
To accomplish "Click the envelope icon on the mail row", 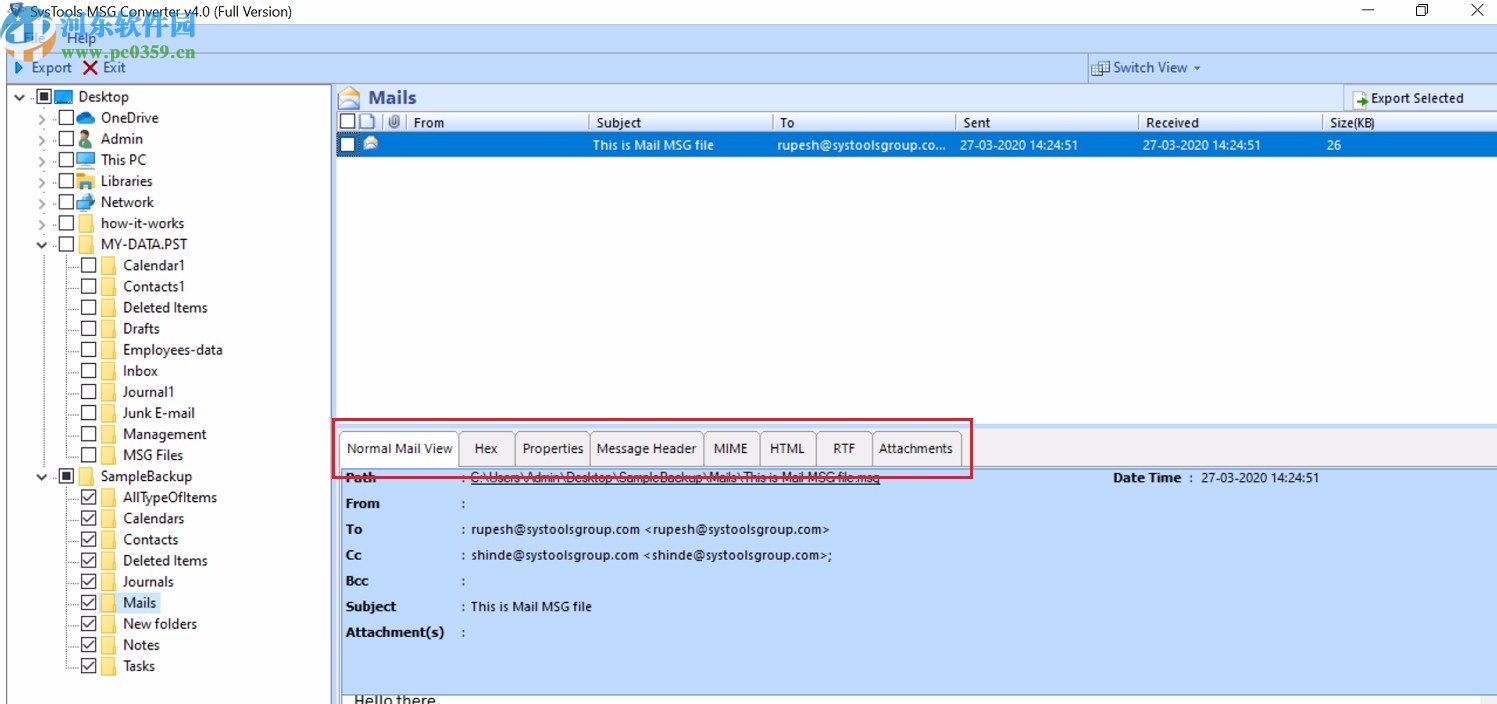I will [x=371, y=144].
